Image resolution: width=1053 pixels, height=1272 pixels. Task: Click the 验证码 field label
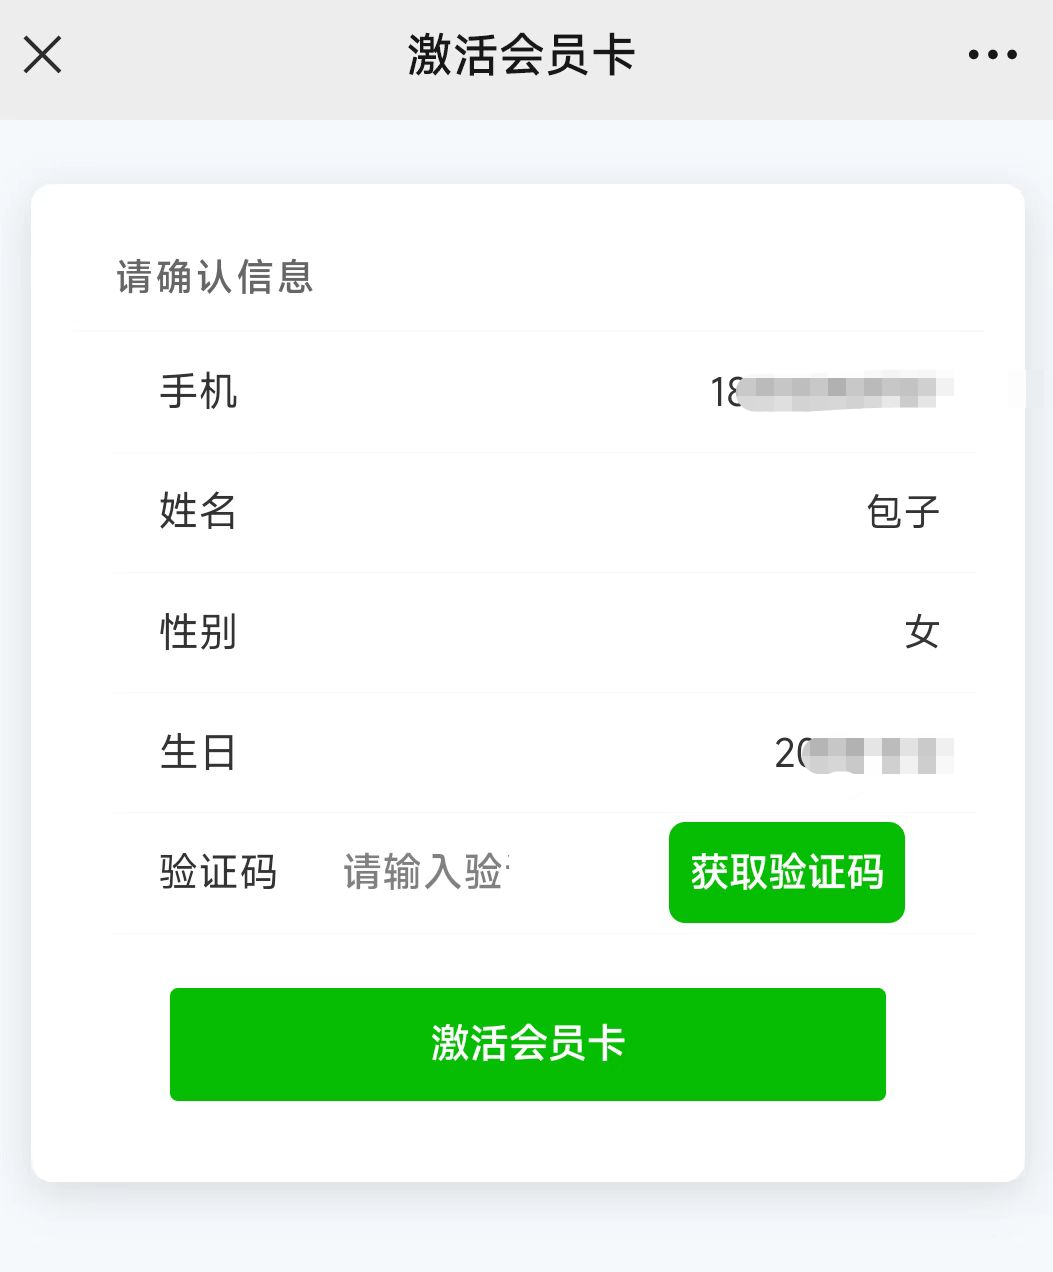(x=218, y=872)
